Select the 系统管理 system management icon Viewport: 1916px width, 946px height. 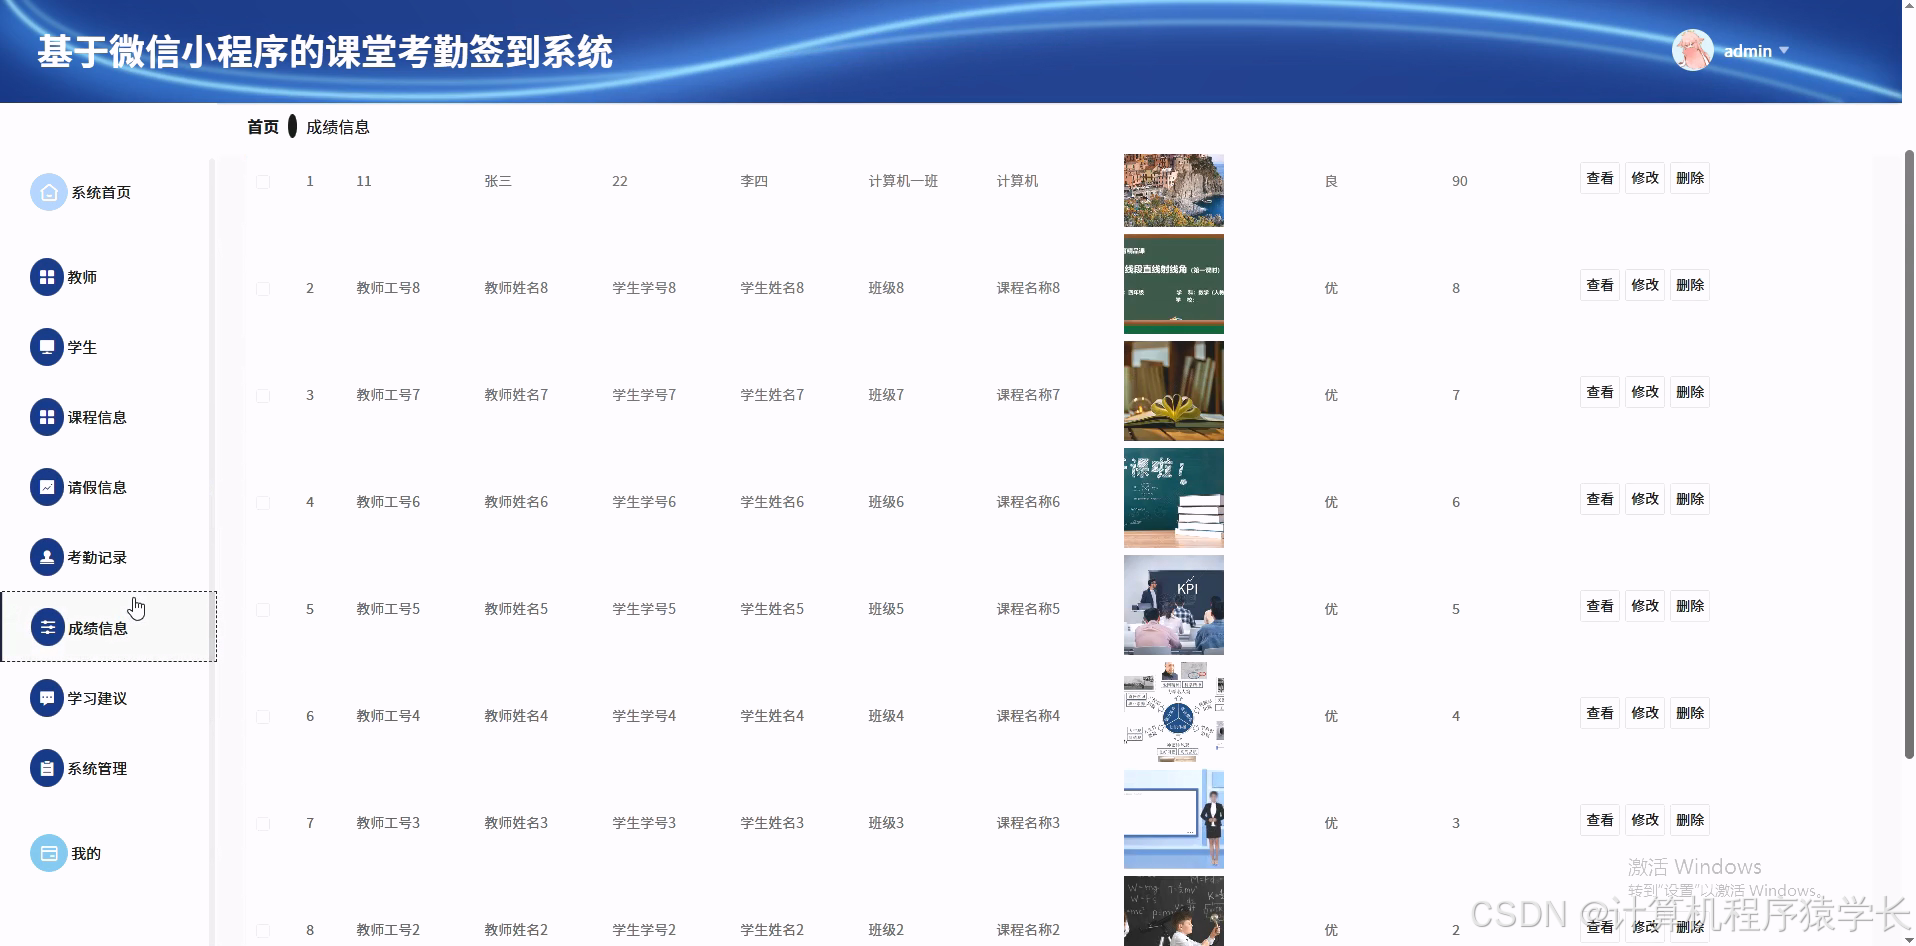tap(48, 768)
